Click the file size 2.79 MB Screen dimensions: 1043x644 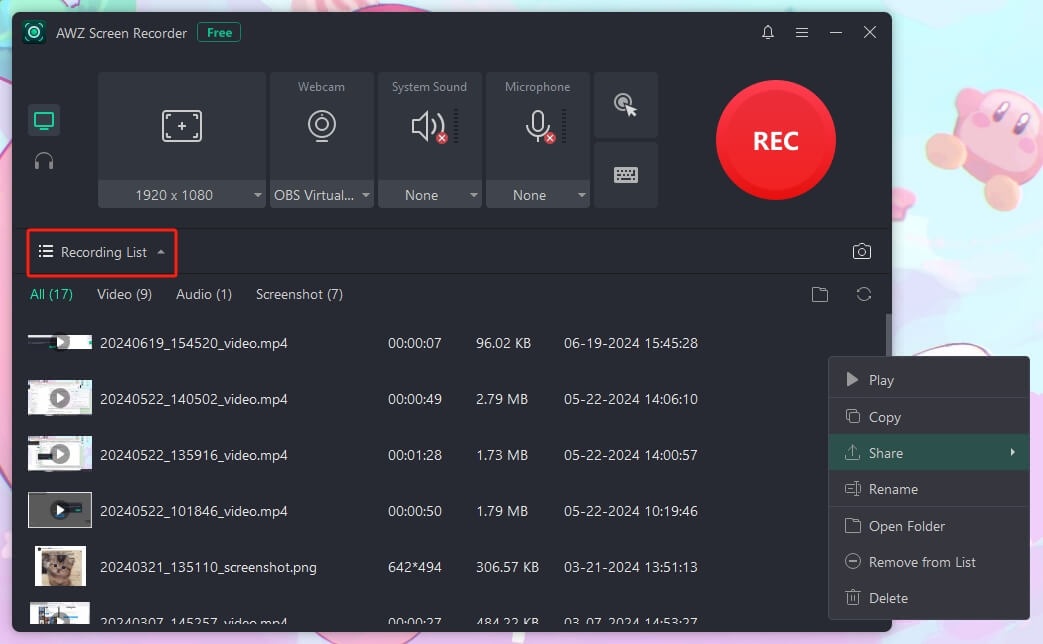point(502,399)
